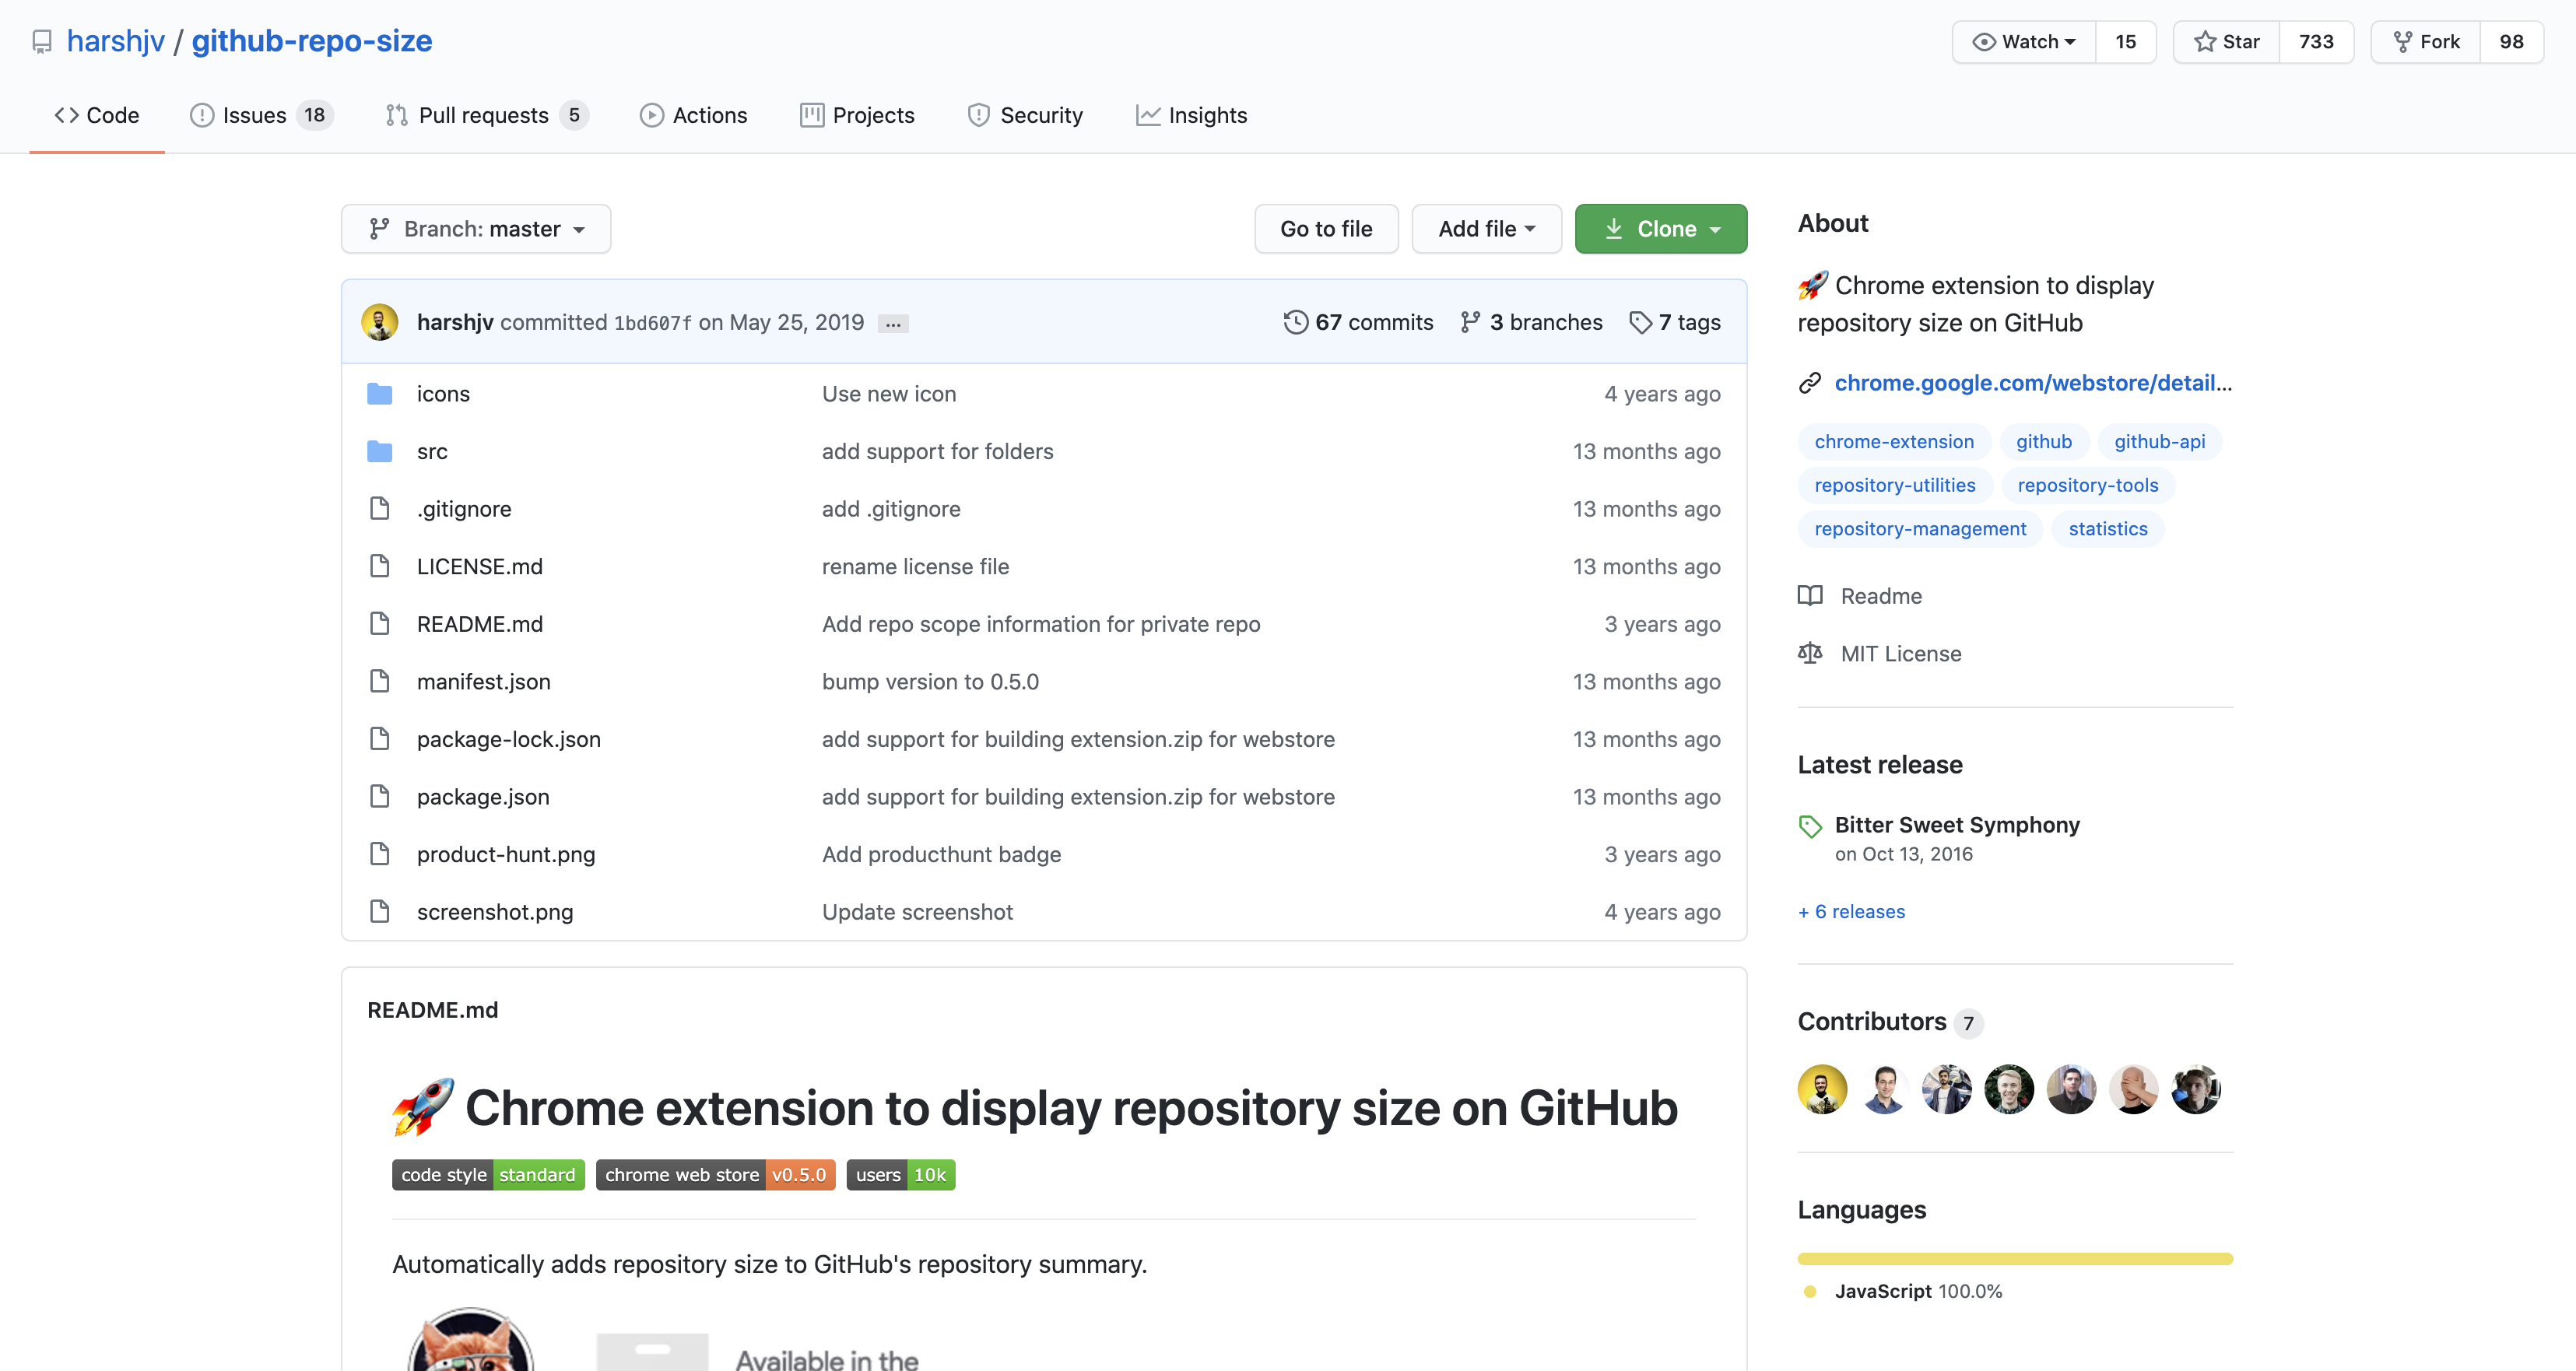2576x1371 pixels.
Task: View the 15 watchers count
Action: click(x=2125, y=42)
